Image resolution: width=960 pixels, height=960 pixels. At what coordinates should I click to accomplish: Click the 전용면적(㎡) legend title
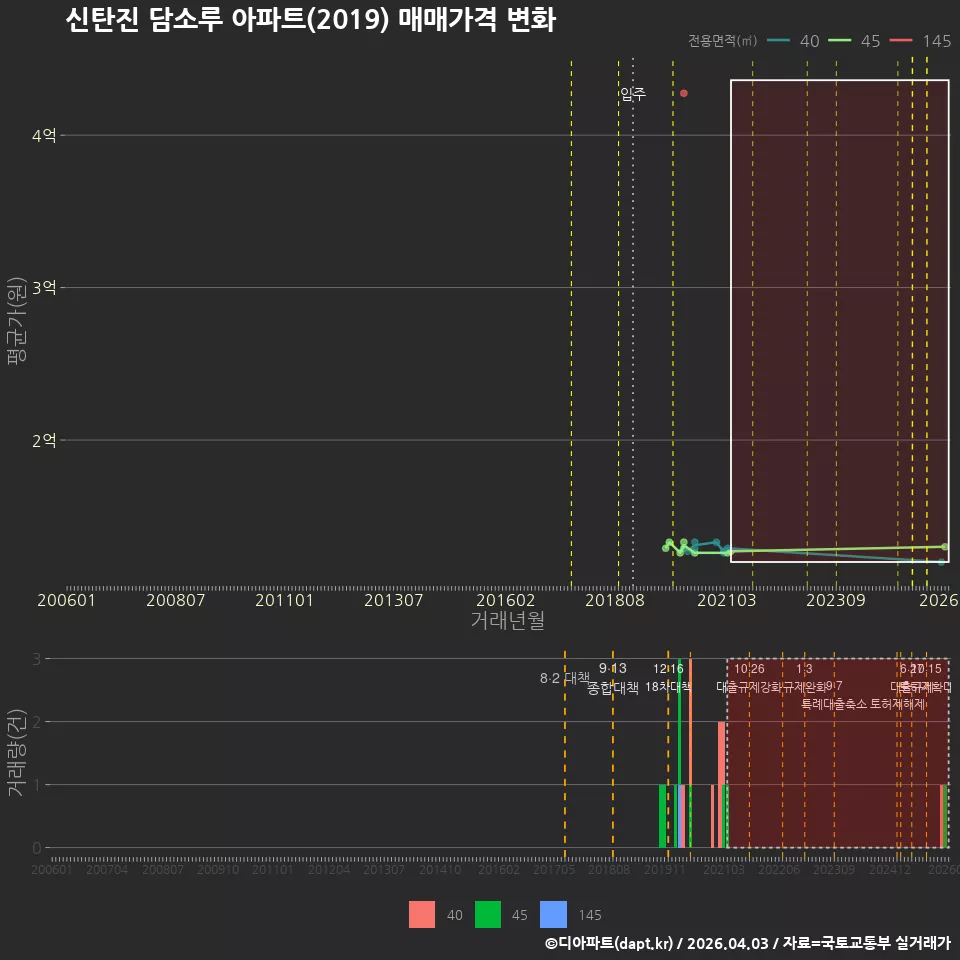coord(722,41)
